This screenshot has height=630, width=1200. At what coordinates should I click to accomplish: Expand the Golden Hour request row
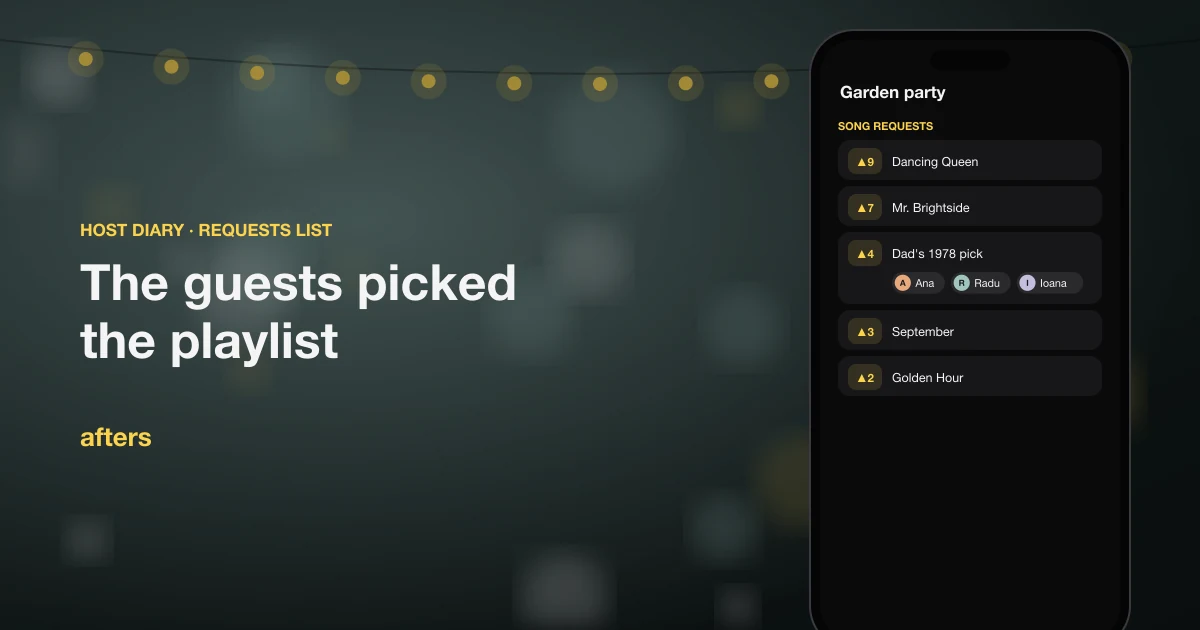coord(970,376)
